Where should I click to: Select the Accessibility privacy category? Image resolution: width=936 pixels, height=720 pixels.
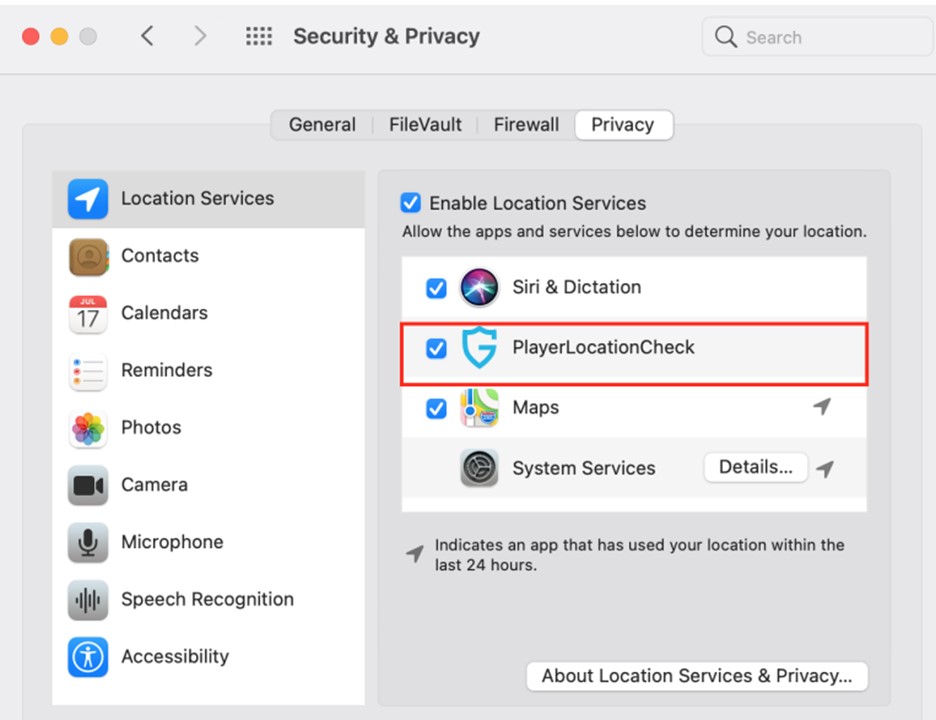click(x=175, y=657)
